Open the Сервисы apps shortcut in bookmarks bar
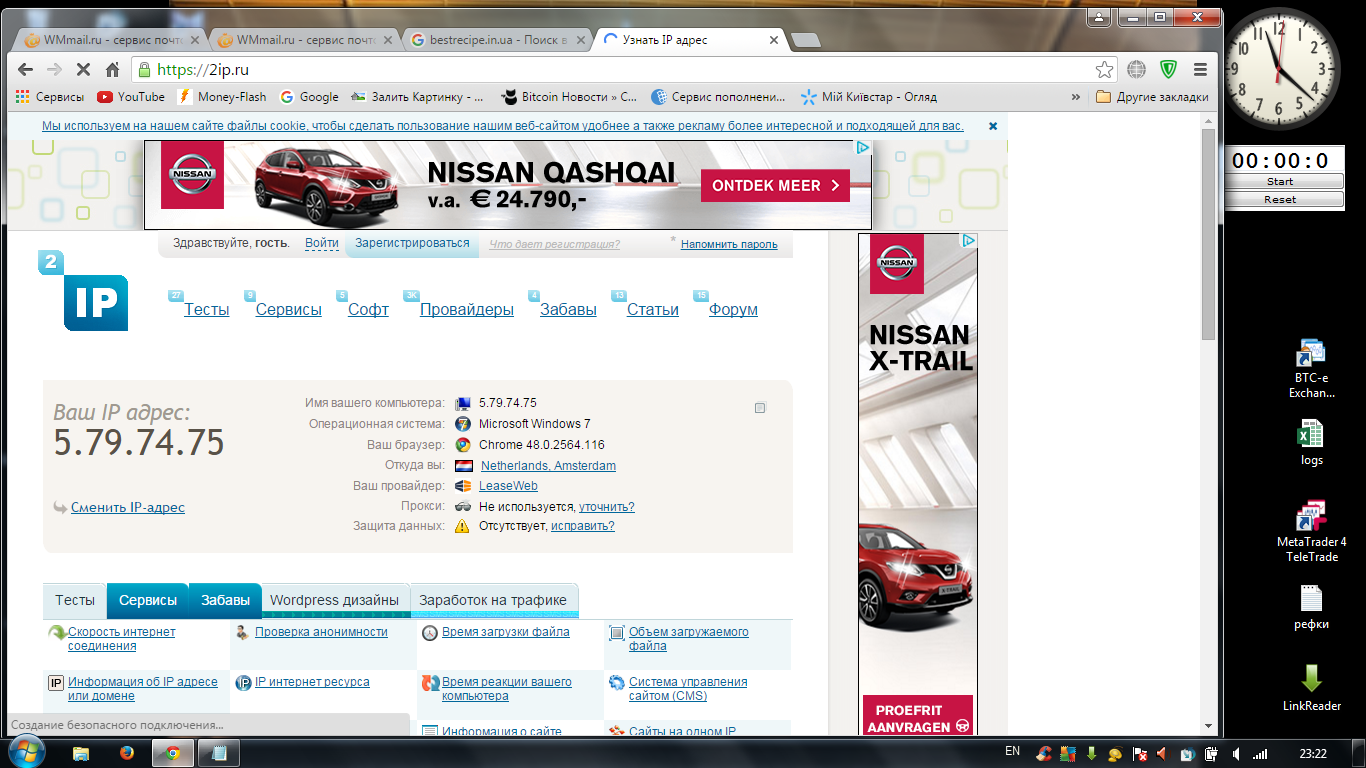The height and width of the screenshot is (768, 1366). click(50, 97)
